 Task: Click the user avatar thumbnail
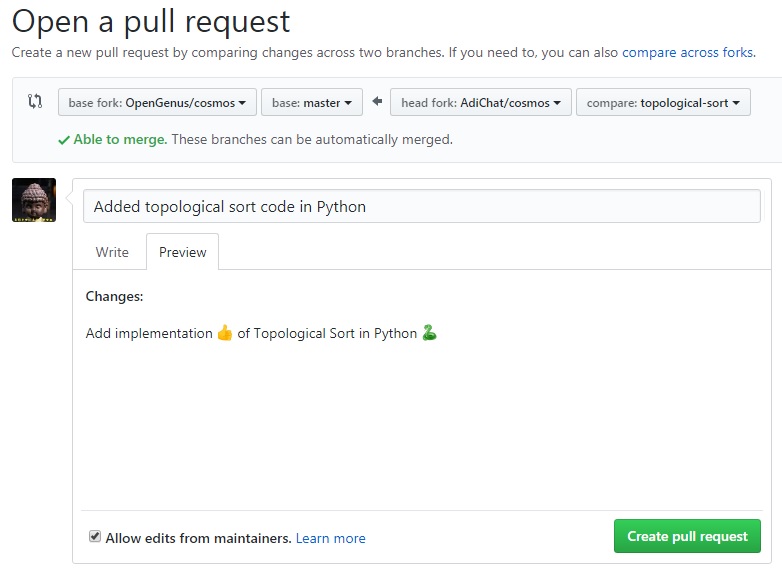point(34,200)
